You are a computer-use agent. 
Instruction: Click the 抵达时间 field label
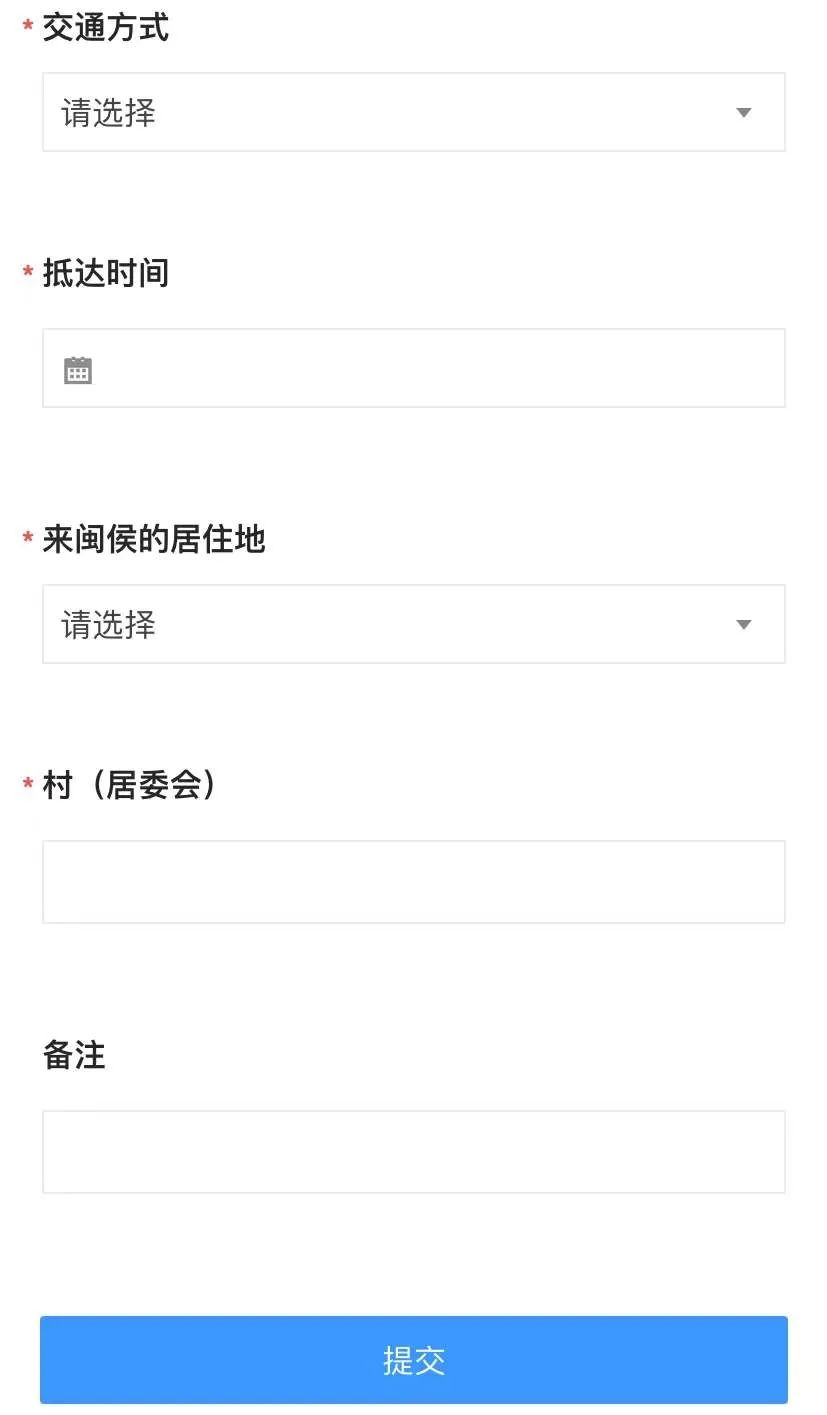[x=105, y=273]
